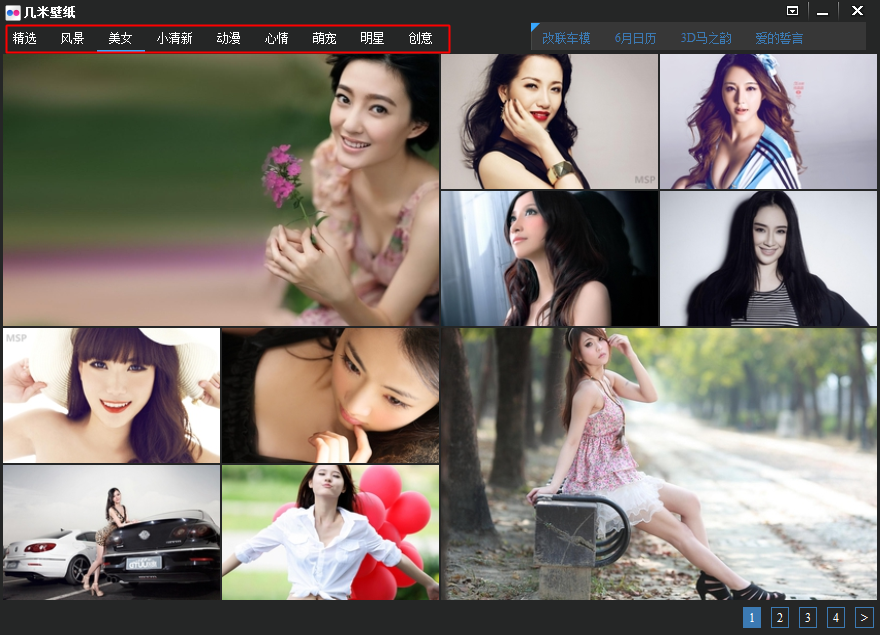Open wallpaper of woman in blue striped jacket
Screen dimensions: 880x635
click(768, 121)
